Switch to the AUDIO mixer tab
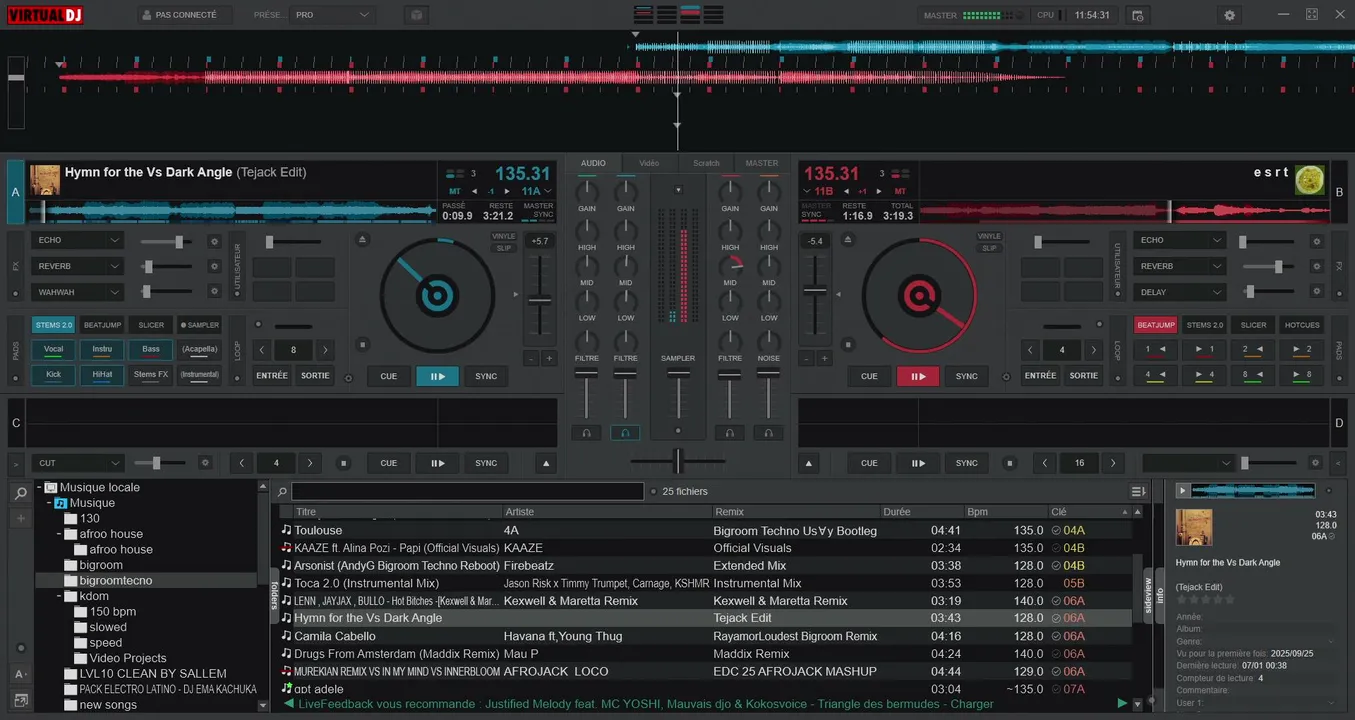Screen dimensions: 1355x720 click(593, 163)
